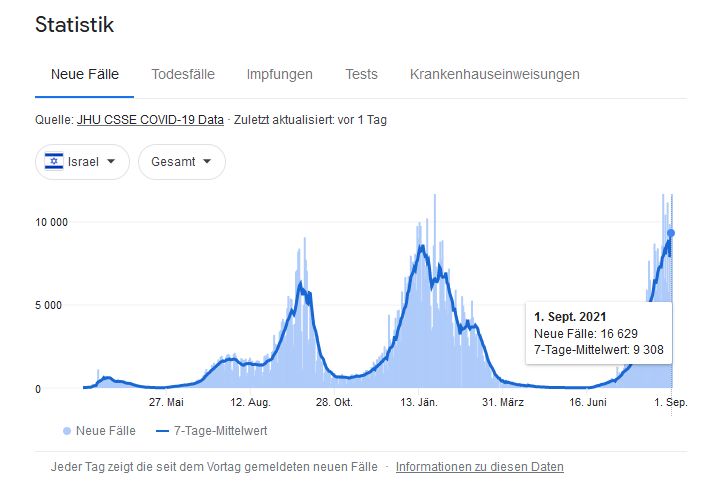
Task: Click the 1. Sept. 2021 tooltip box
Action: (x=599, y=332)
